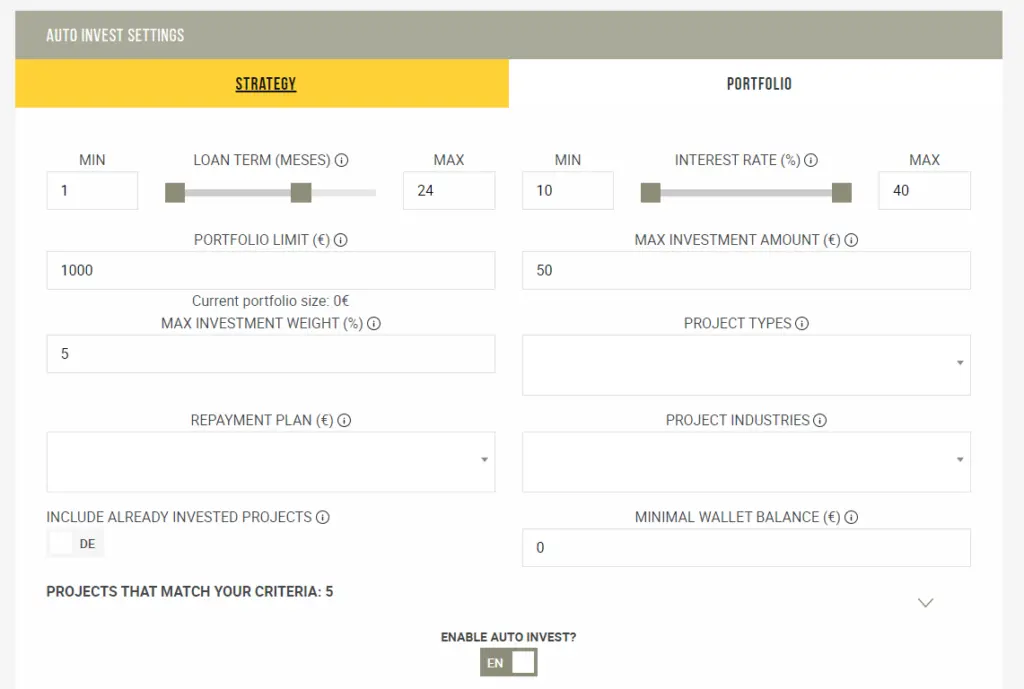
Task: Toggle the Enable Auto Invest switch
Action: point(509,662)
